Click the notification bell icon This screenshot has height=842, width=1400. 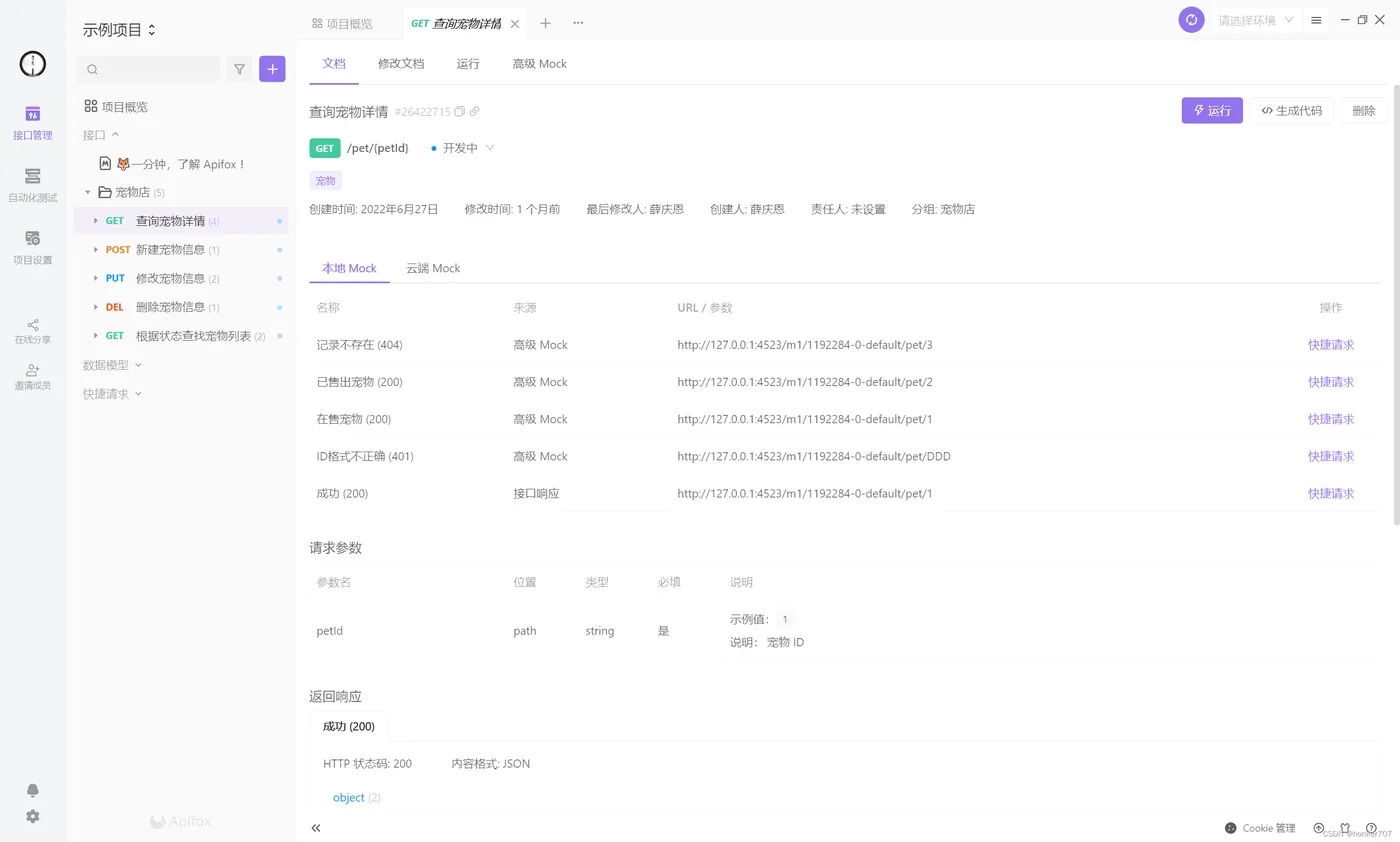(33, 790)
